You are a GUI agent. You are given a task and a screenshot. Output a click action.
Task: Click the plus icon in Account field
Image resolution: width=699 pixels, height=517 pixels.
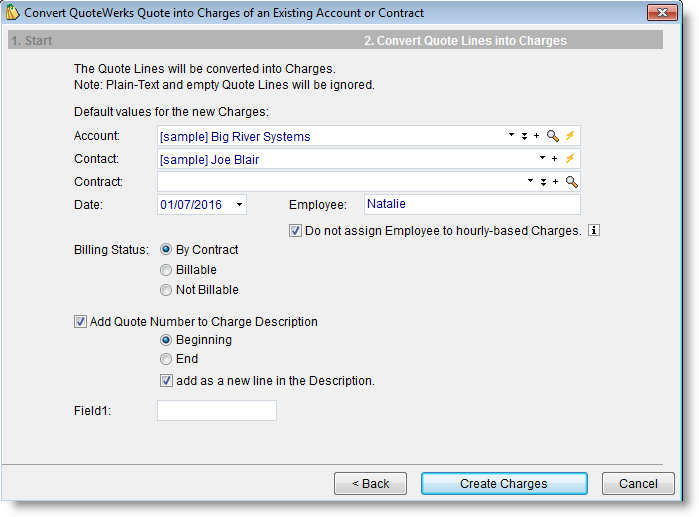[536, 136]
